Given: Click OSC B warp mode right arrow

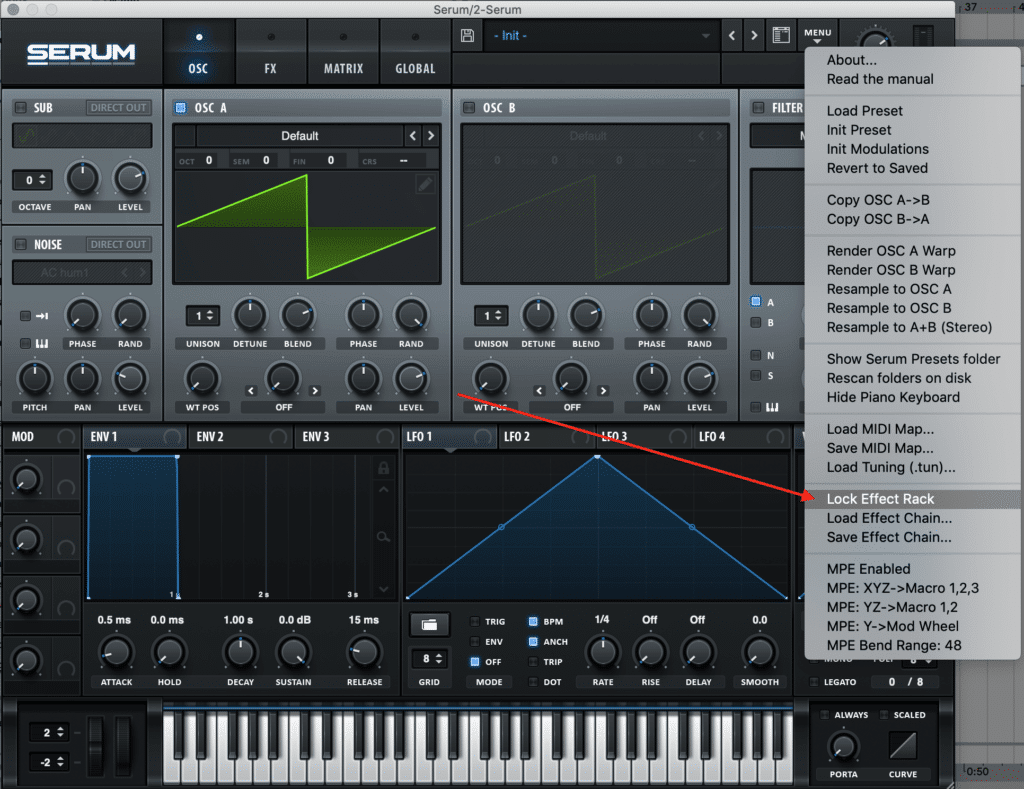Looking at the screenshot, I should pyautogui.click(x=603, y=391).
